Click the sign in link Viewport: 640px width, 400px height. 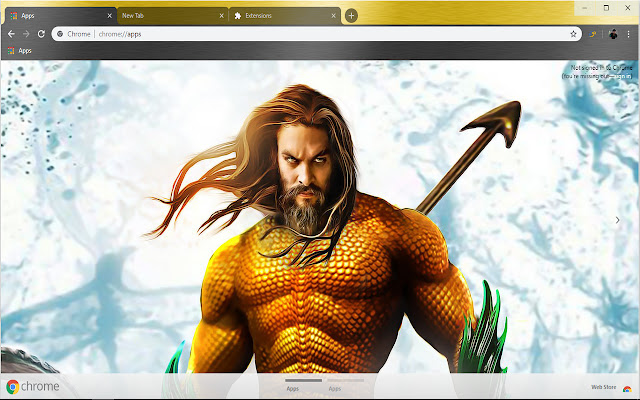[x=622, y=76]
